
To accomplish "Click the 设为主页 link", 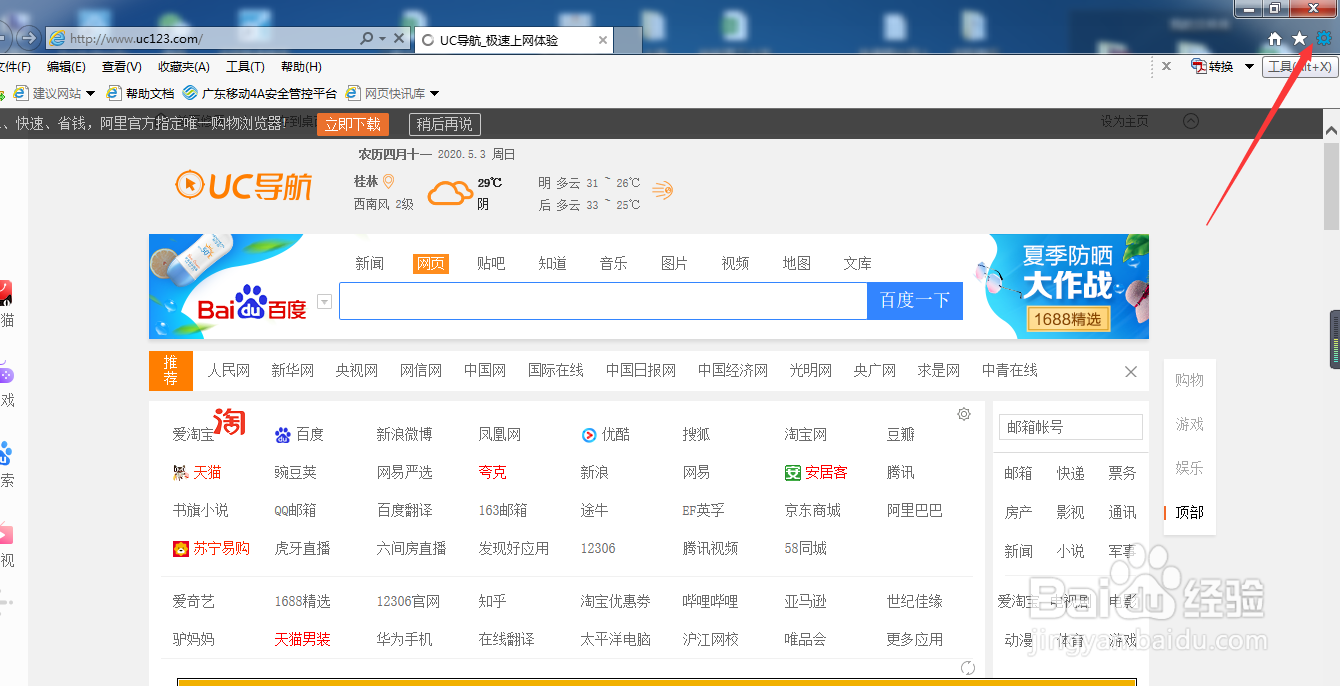I will pos(1124,121).
